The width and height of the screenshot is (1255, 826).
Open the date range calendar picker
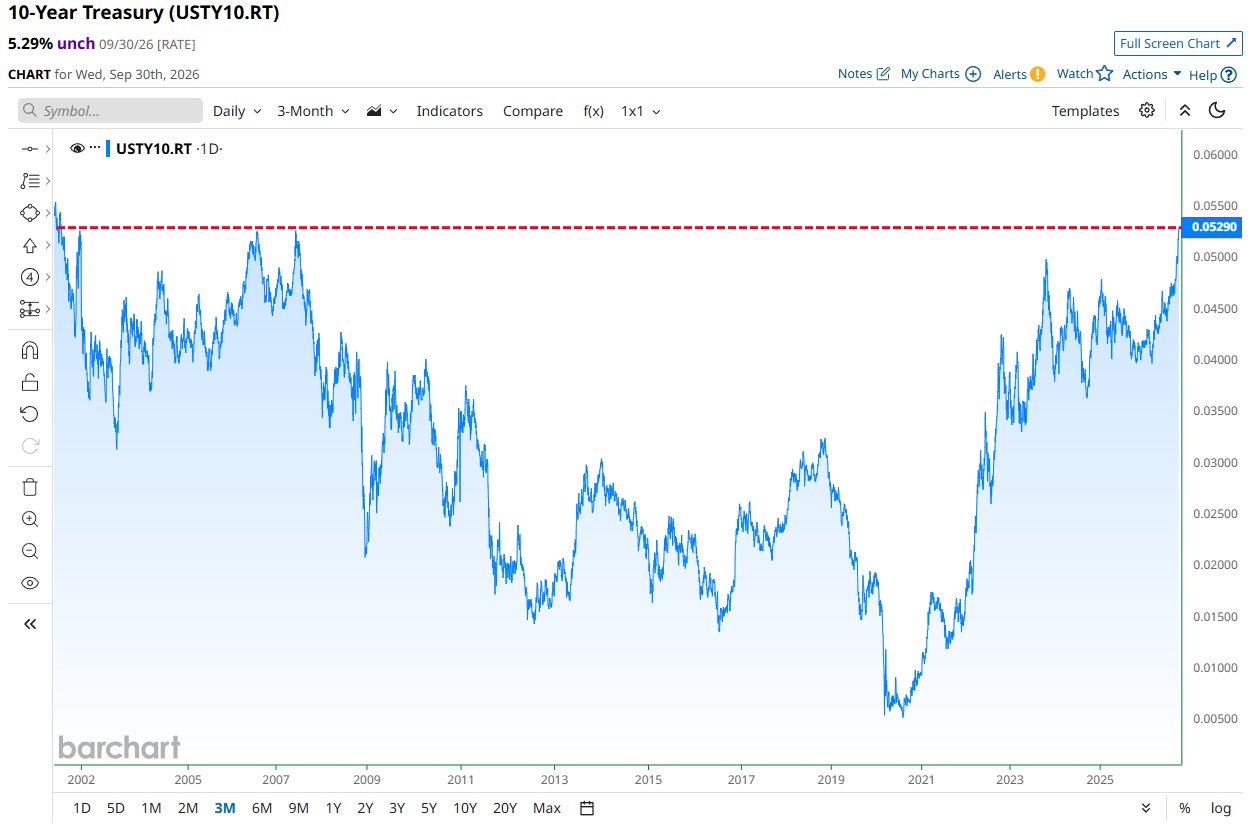point(587,808)
